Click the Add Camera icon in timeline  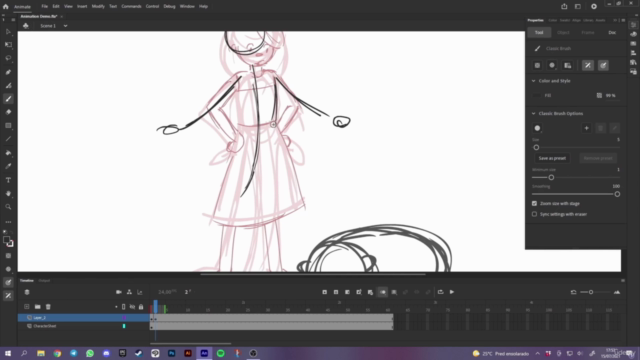tap(119, 292)
